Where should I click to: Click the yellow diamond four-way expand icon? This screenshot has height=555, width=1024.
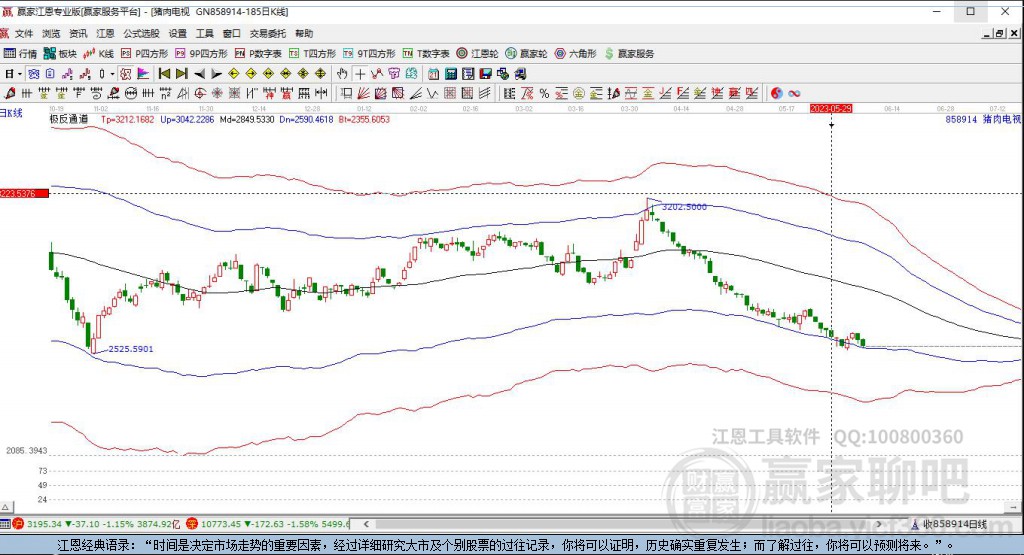[320, 74]
